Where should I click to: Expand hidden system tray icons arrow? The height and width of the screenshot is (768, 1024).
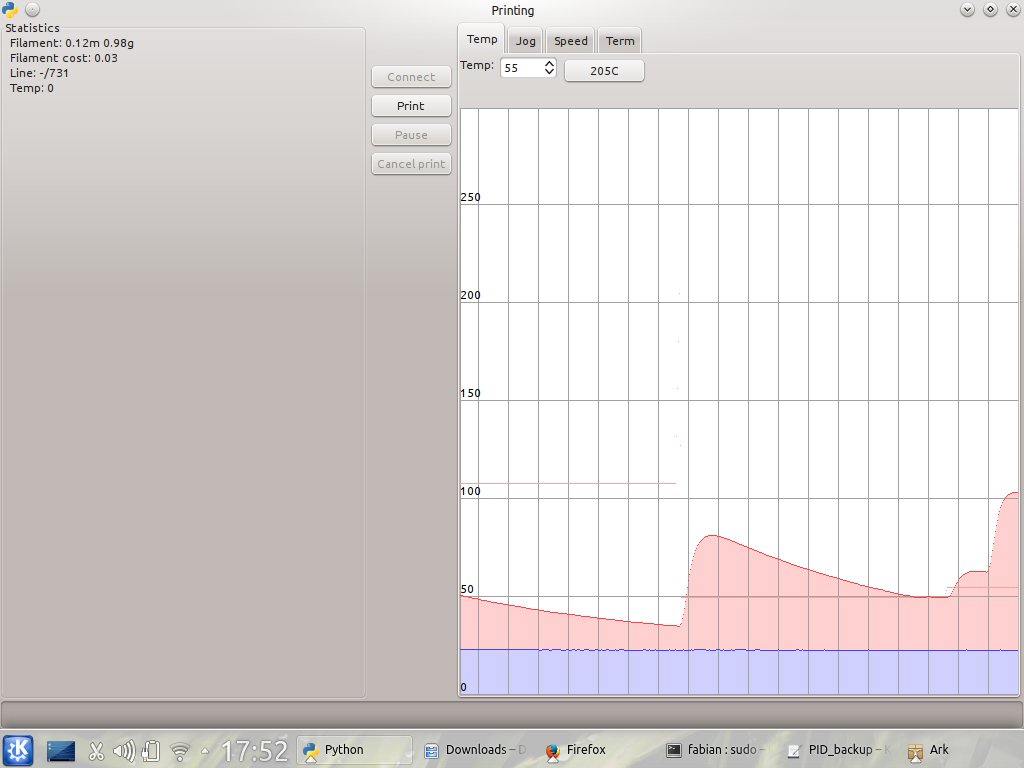206,751
